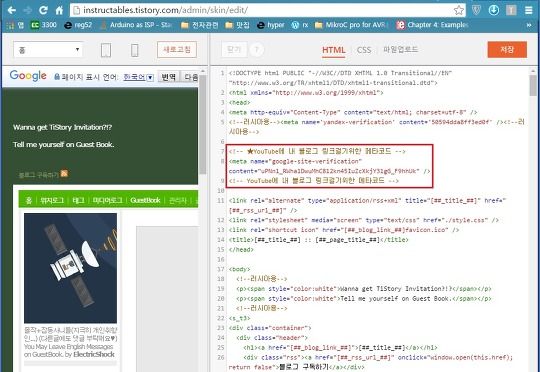Screen dimensions: 540x372
Task: Click the <body> tag line
Action: pos(240,269)
